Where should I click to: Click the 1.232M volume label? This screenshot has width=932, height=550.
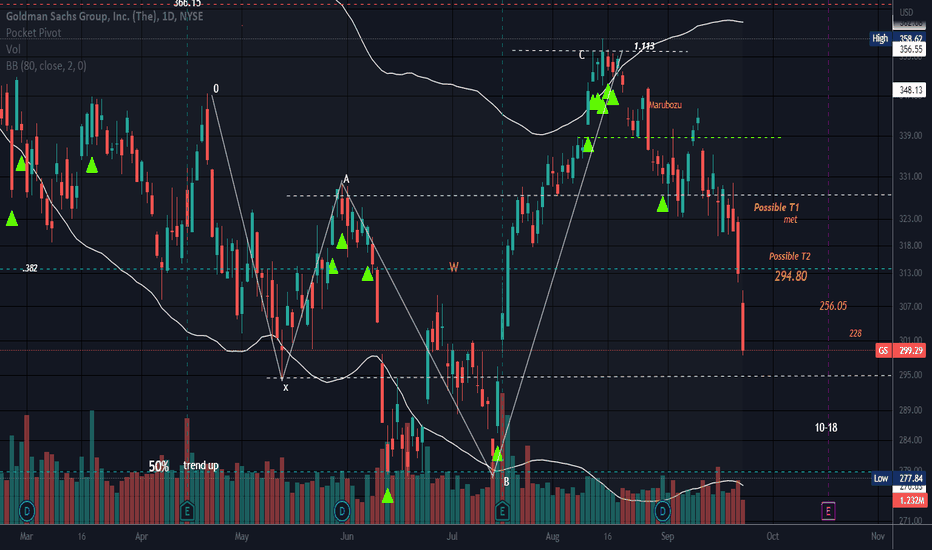[909, 501]
